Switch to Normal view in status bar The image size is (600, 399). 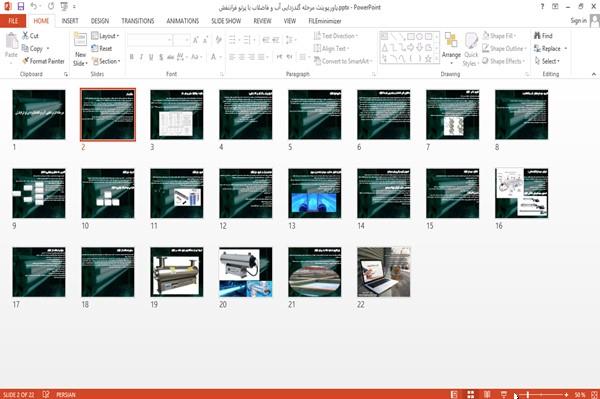[454, 394]
